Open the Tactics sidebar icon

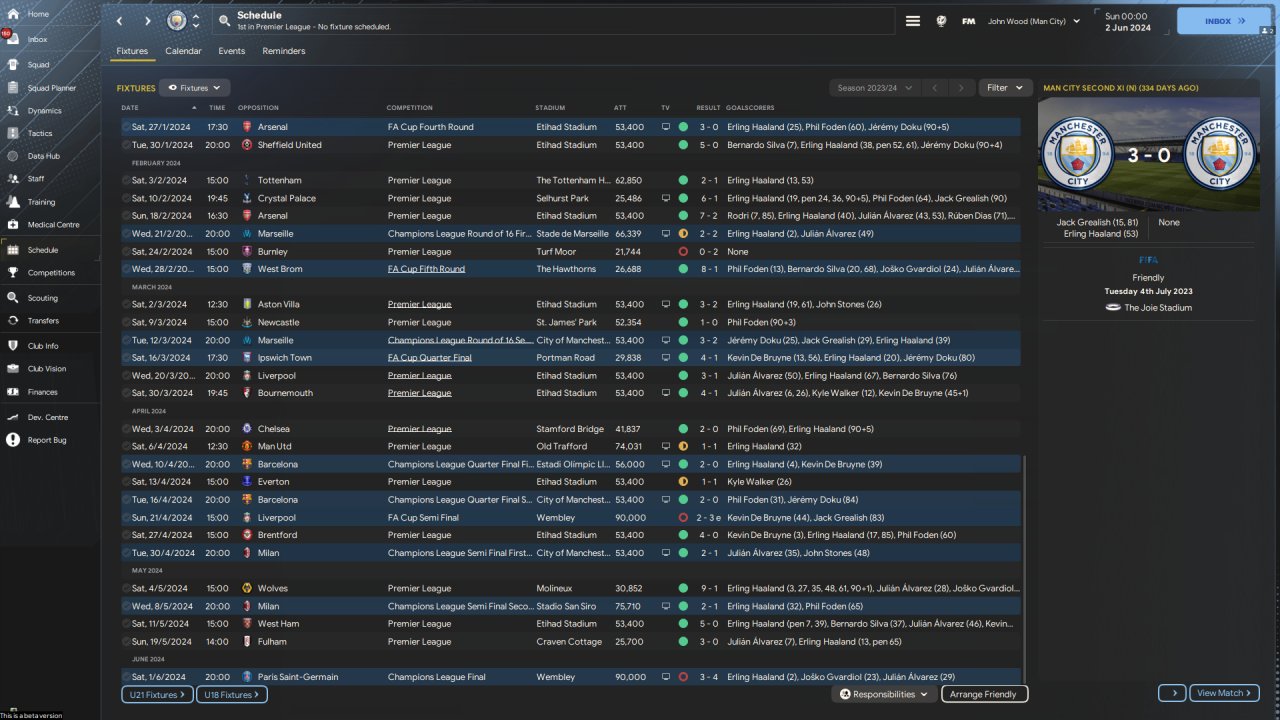[13, 133]
